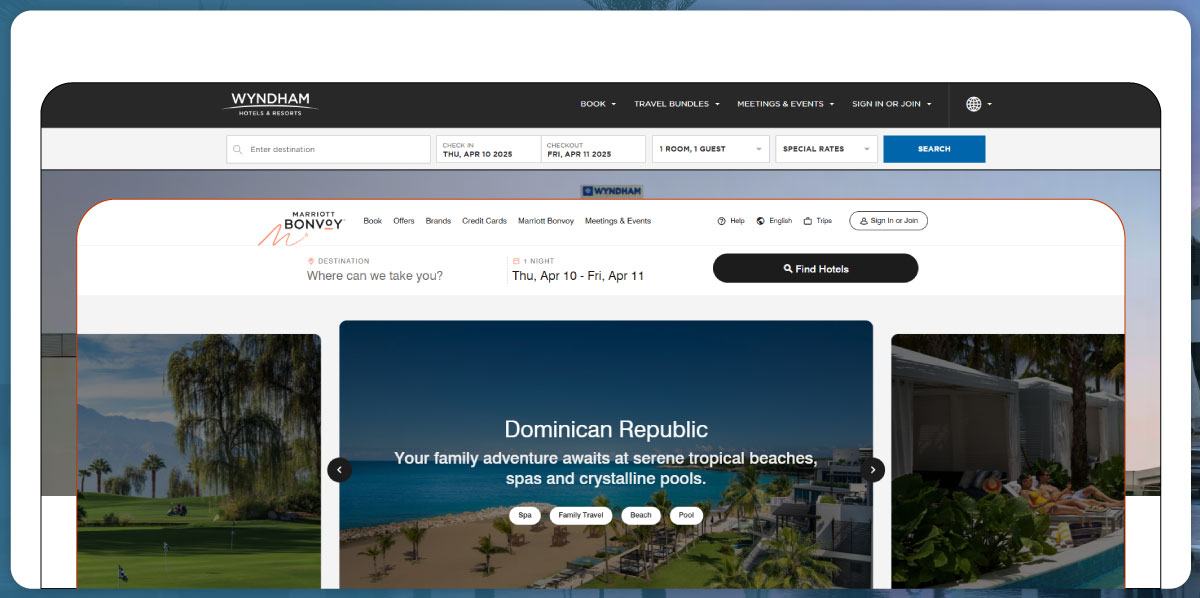
Task: Expand Wyndham Meetings & Events dropdown
Action: tap(785, 104)
